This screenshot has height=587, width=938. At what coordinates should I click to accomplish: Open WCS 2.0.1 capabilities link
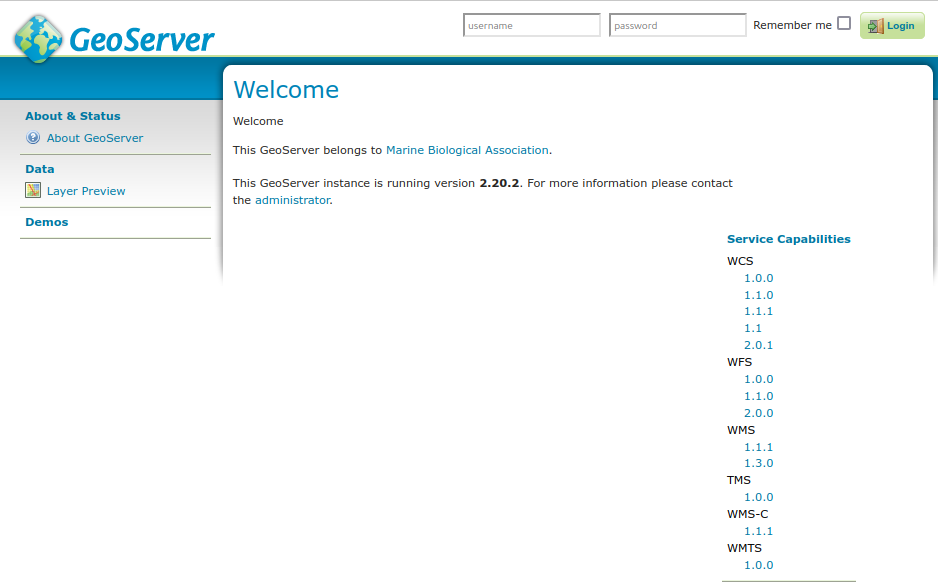tap(759, 345)
